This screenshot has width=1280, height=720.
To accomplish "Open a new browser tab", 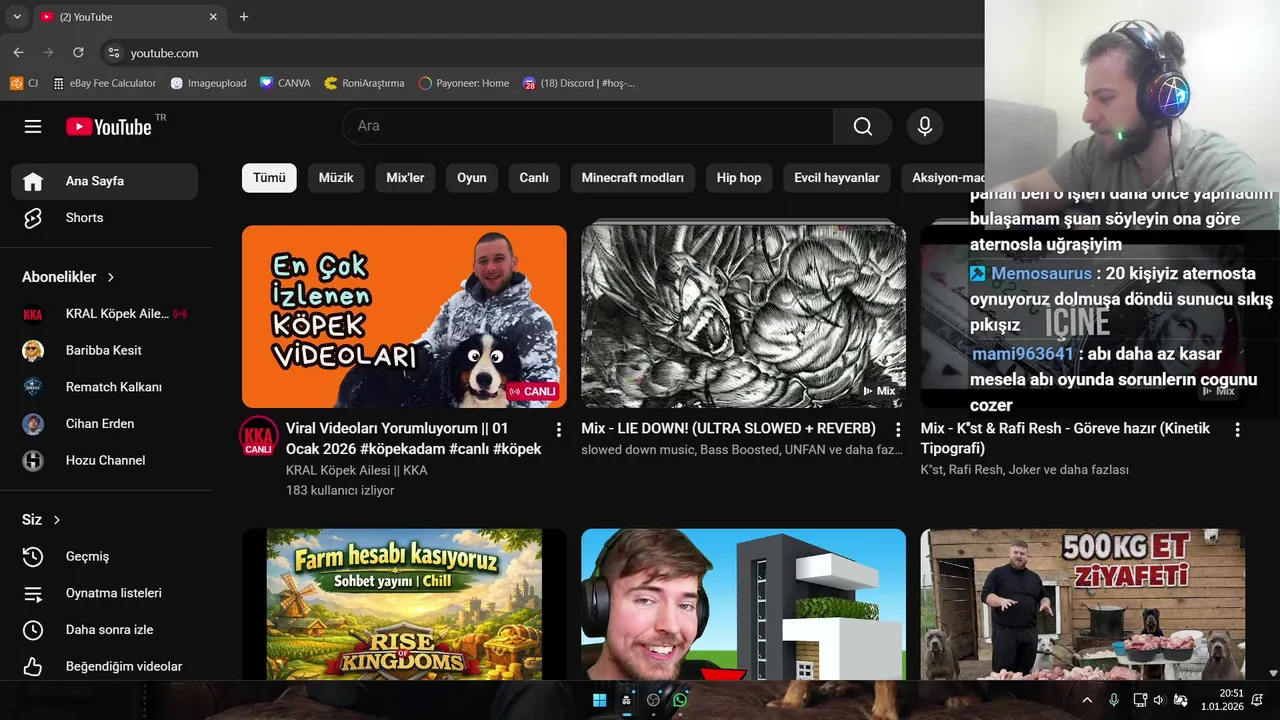I will [x=244, y=17].
